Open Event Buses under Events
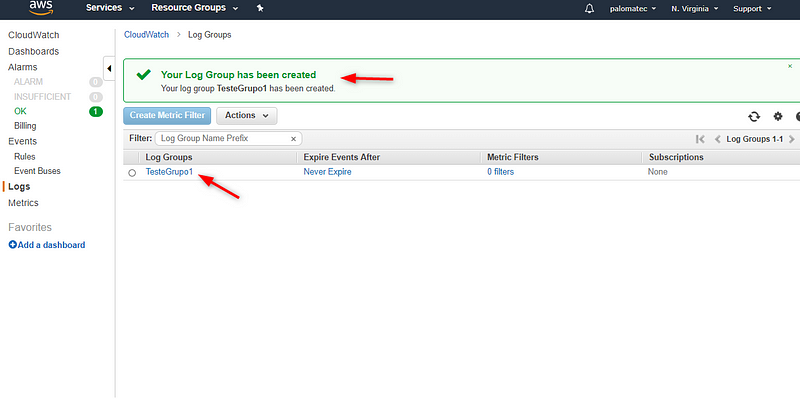Viewport: 800px width, 399px height. tap(37, 171)
